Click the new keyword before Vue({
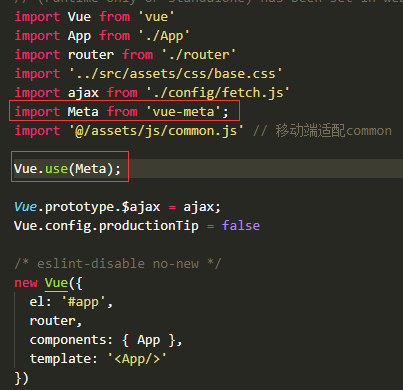The image size is (403, 390). [x=26, y=283]
